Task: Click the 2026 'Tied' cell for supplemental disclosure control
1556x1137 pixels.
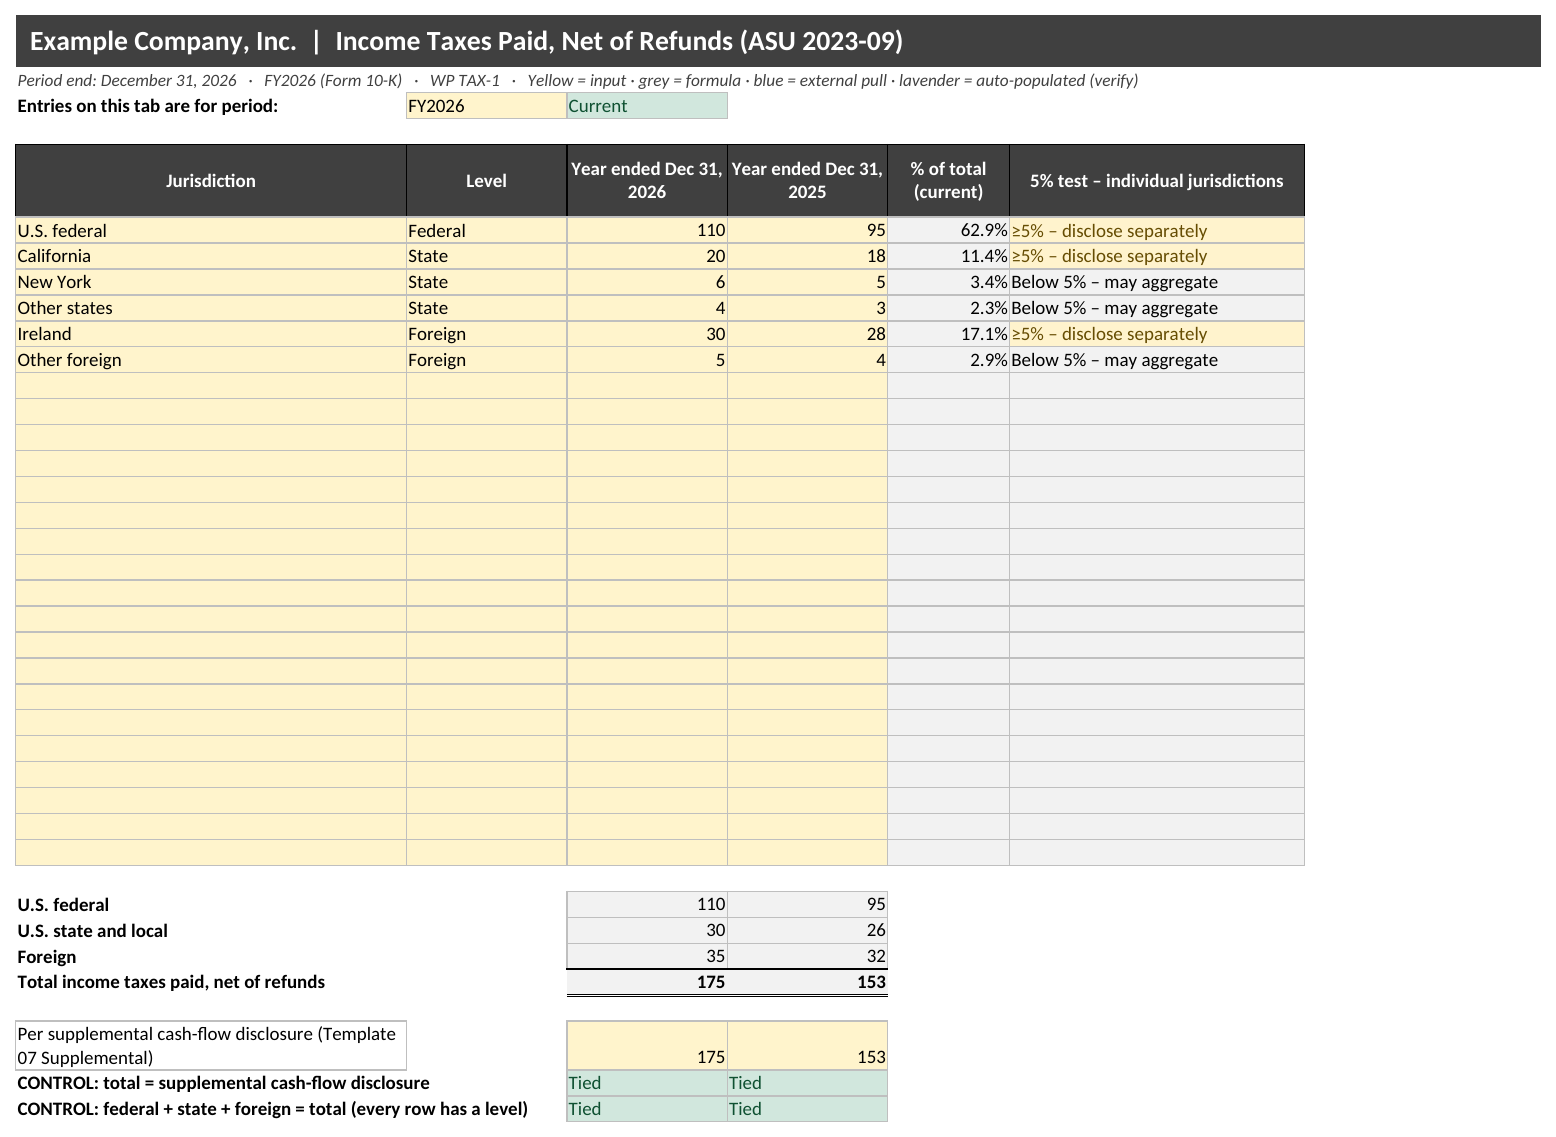Action: [x=647, y=1083]
